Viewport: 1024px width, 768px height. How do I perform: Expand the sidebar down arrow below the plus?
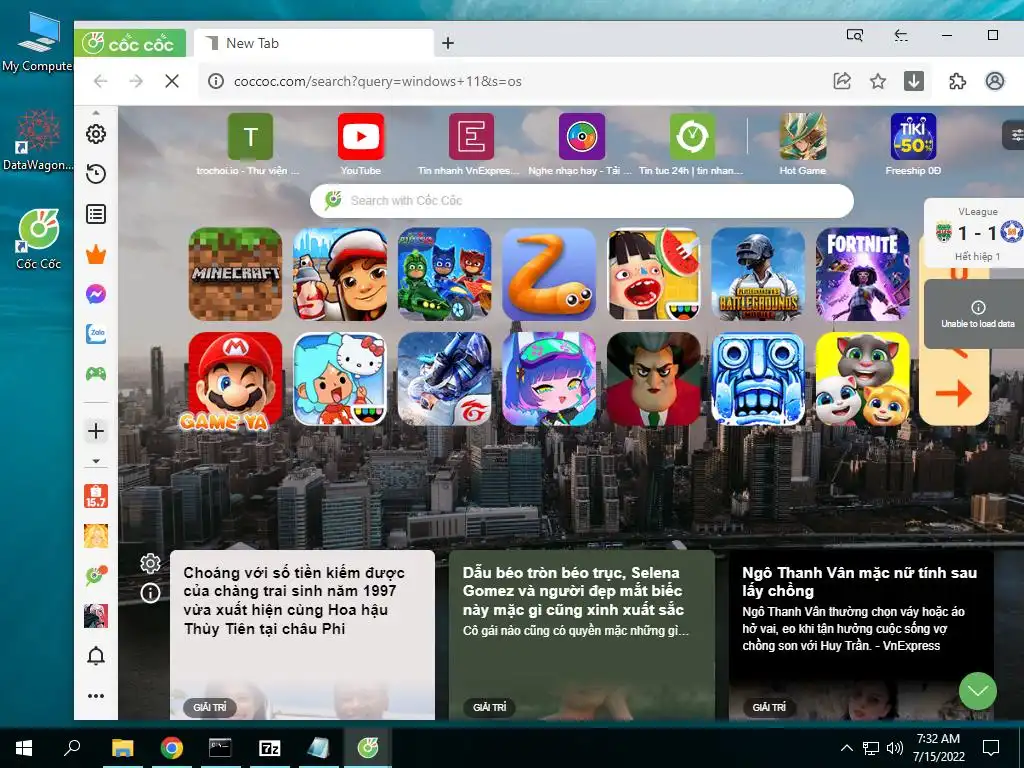[x=96, y=461]
